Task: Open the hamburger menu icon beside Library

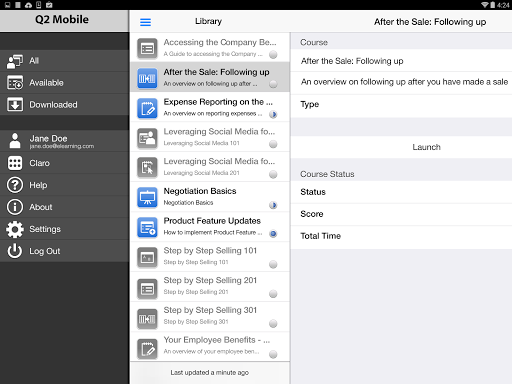Action: (145, 22)
